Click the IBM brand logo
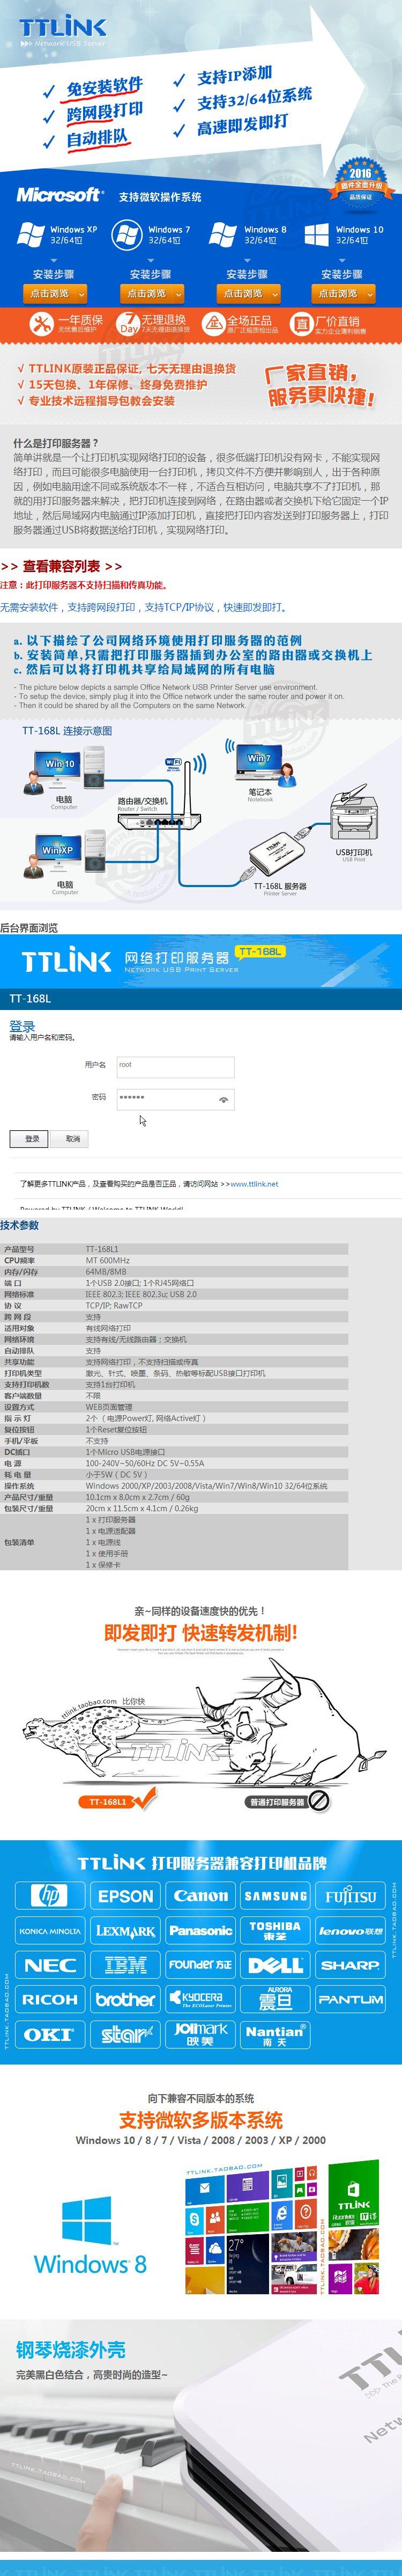Screen dimensions: 402x2576 [x=125, y=1965]
